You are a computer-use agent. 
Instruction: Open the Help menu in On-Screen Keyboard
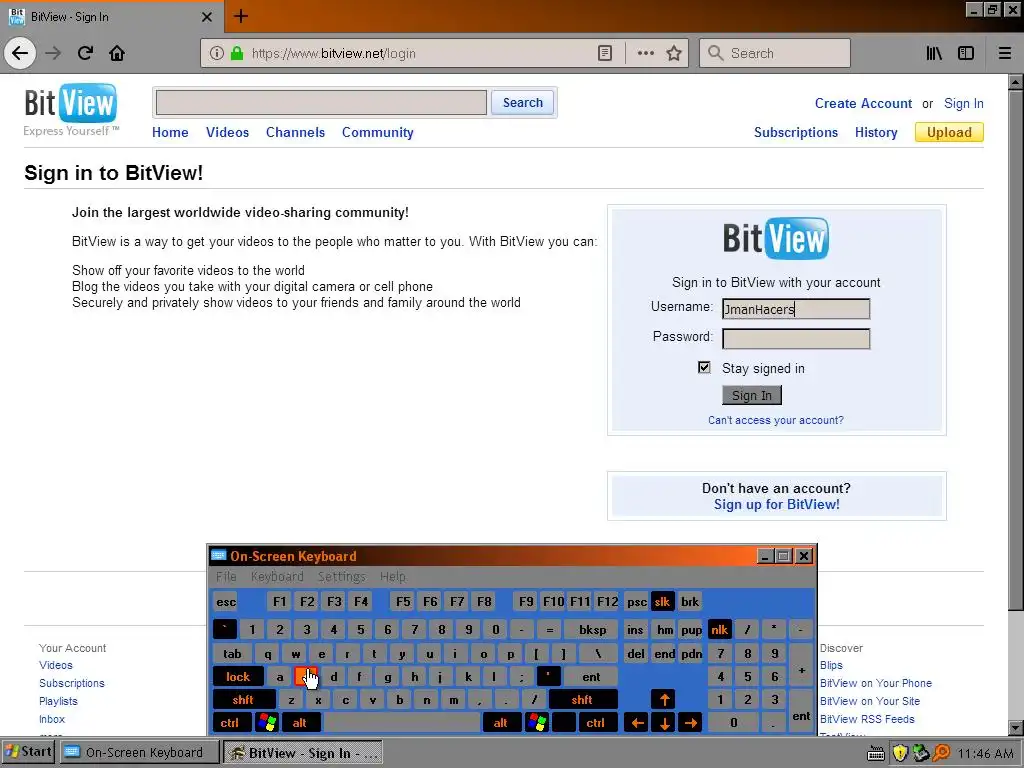tap(392, 577)
